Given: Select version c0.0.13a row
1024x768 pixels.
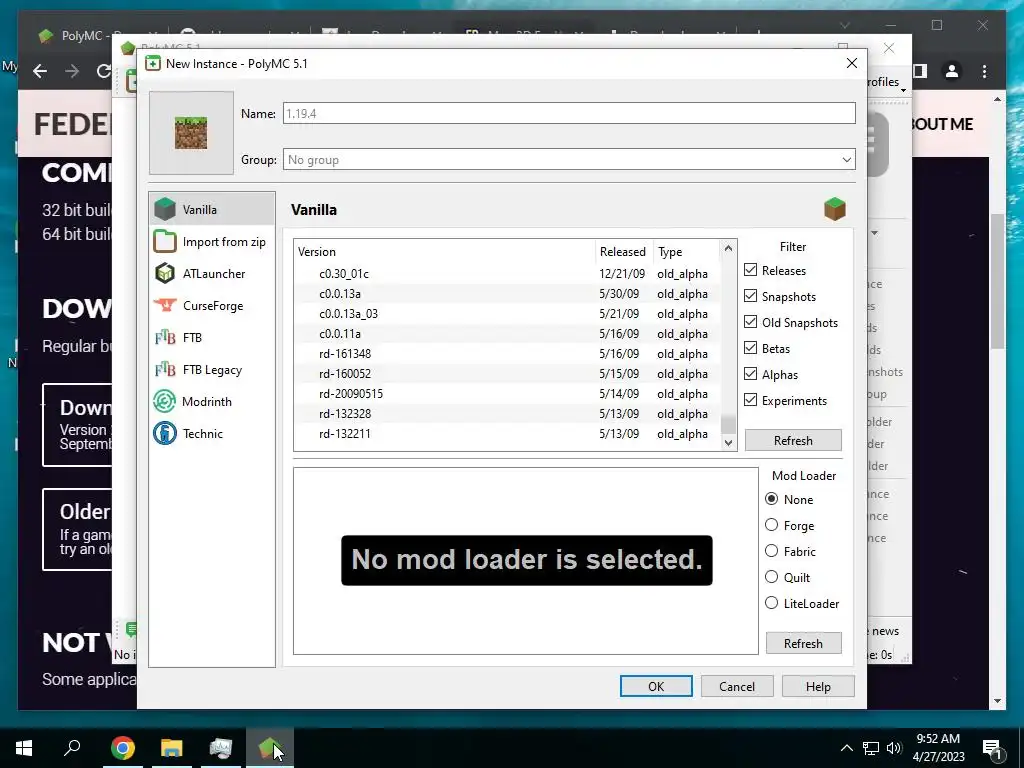Looking at the screenshot, I should [507, 294].
